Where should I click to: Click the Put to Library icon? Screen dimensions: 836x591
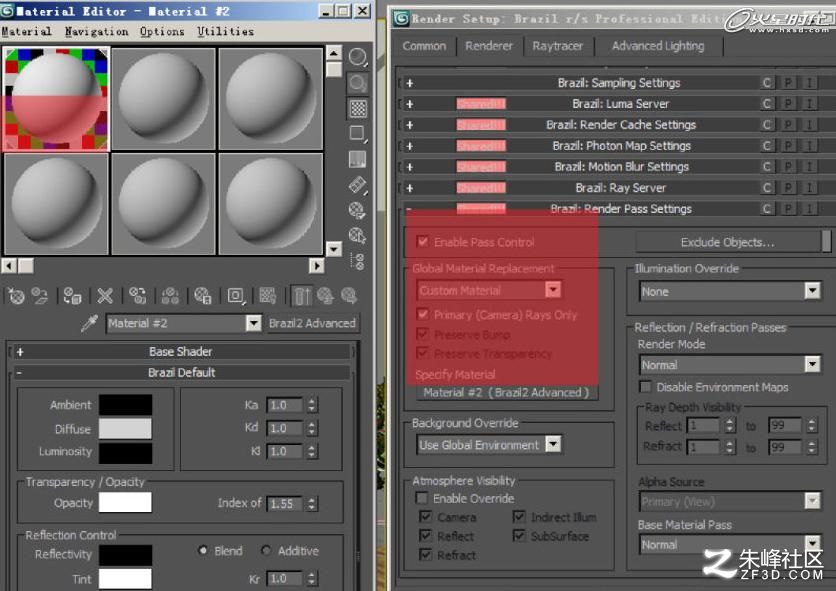pyautogui.click(x=203, y=296)
